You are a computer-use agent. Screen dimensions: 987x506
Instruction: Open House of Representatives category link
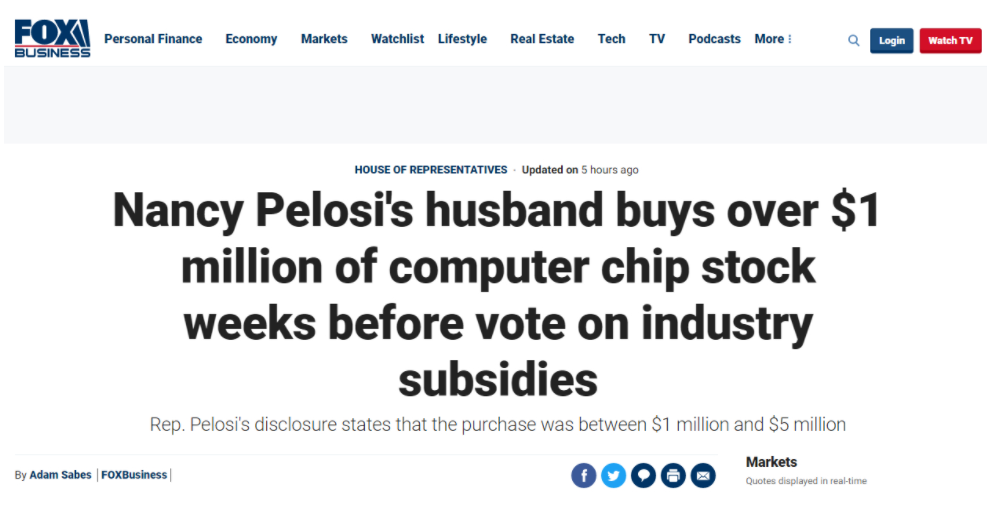[431, 170]
